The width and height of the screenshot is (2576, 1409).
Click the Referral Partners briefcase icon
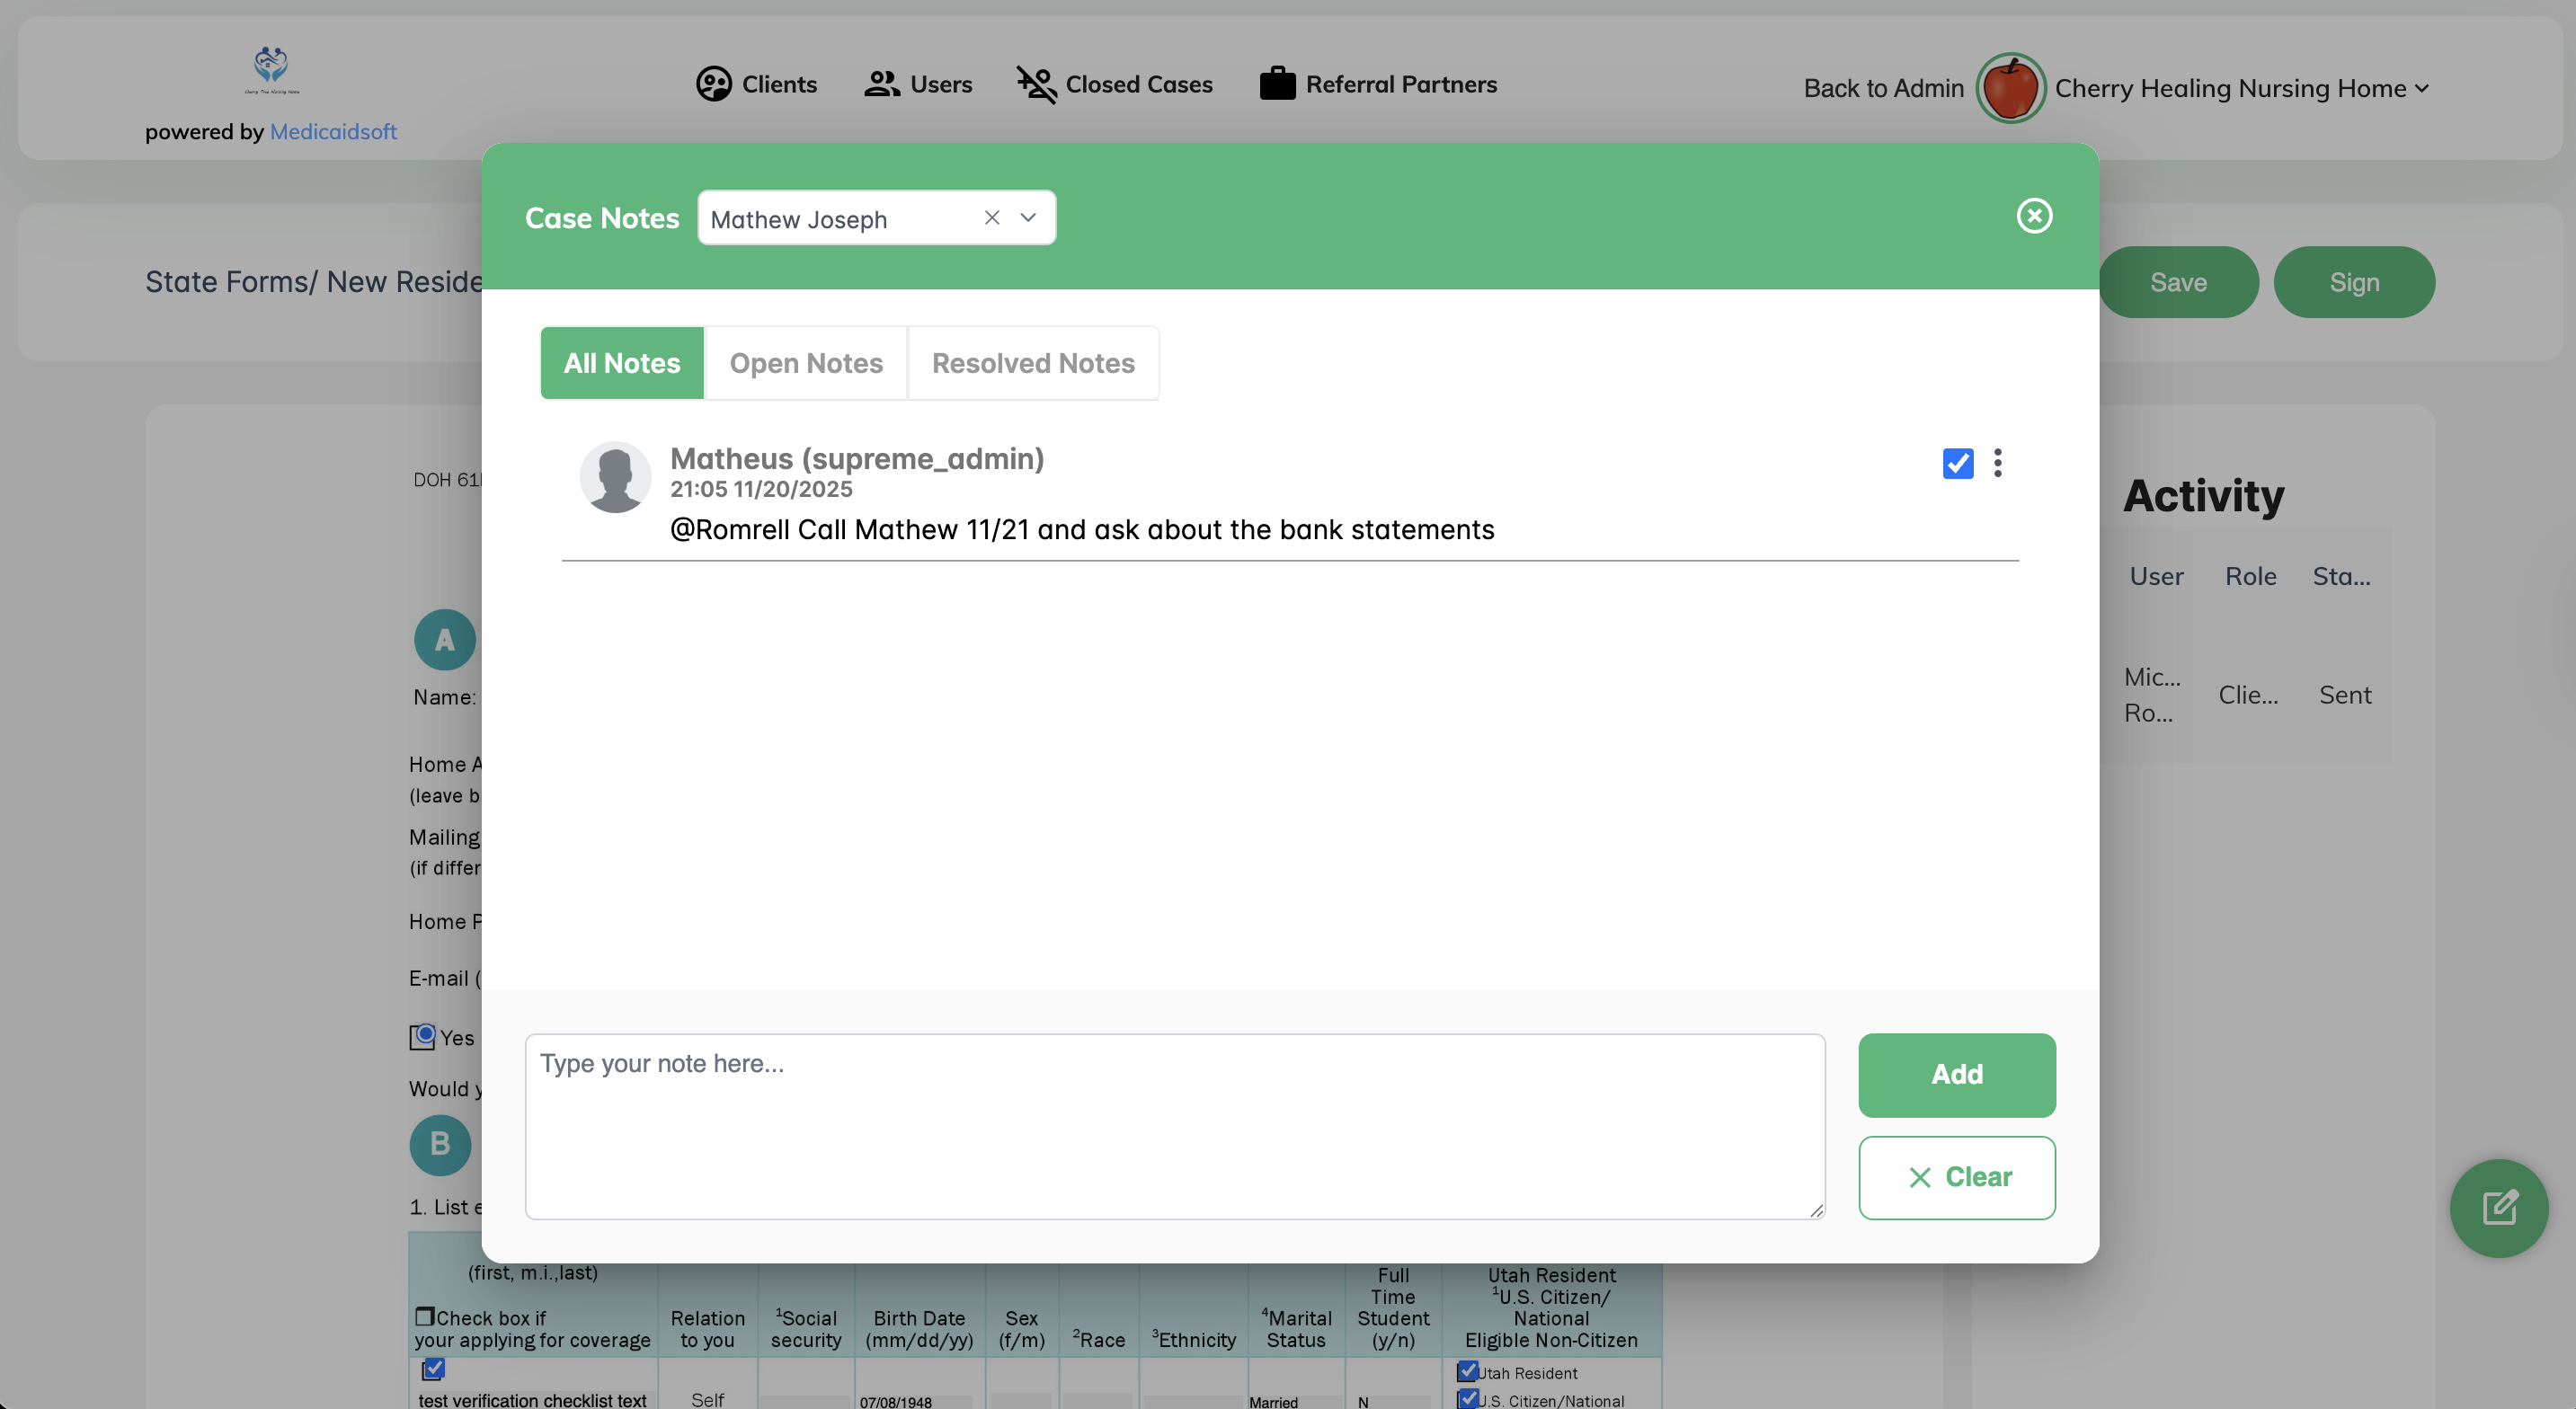1277,84
